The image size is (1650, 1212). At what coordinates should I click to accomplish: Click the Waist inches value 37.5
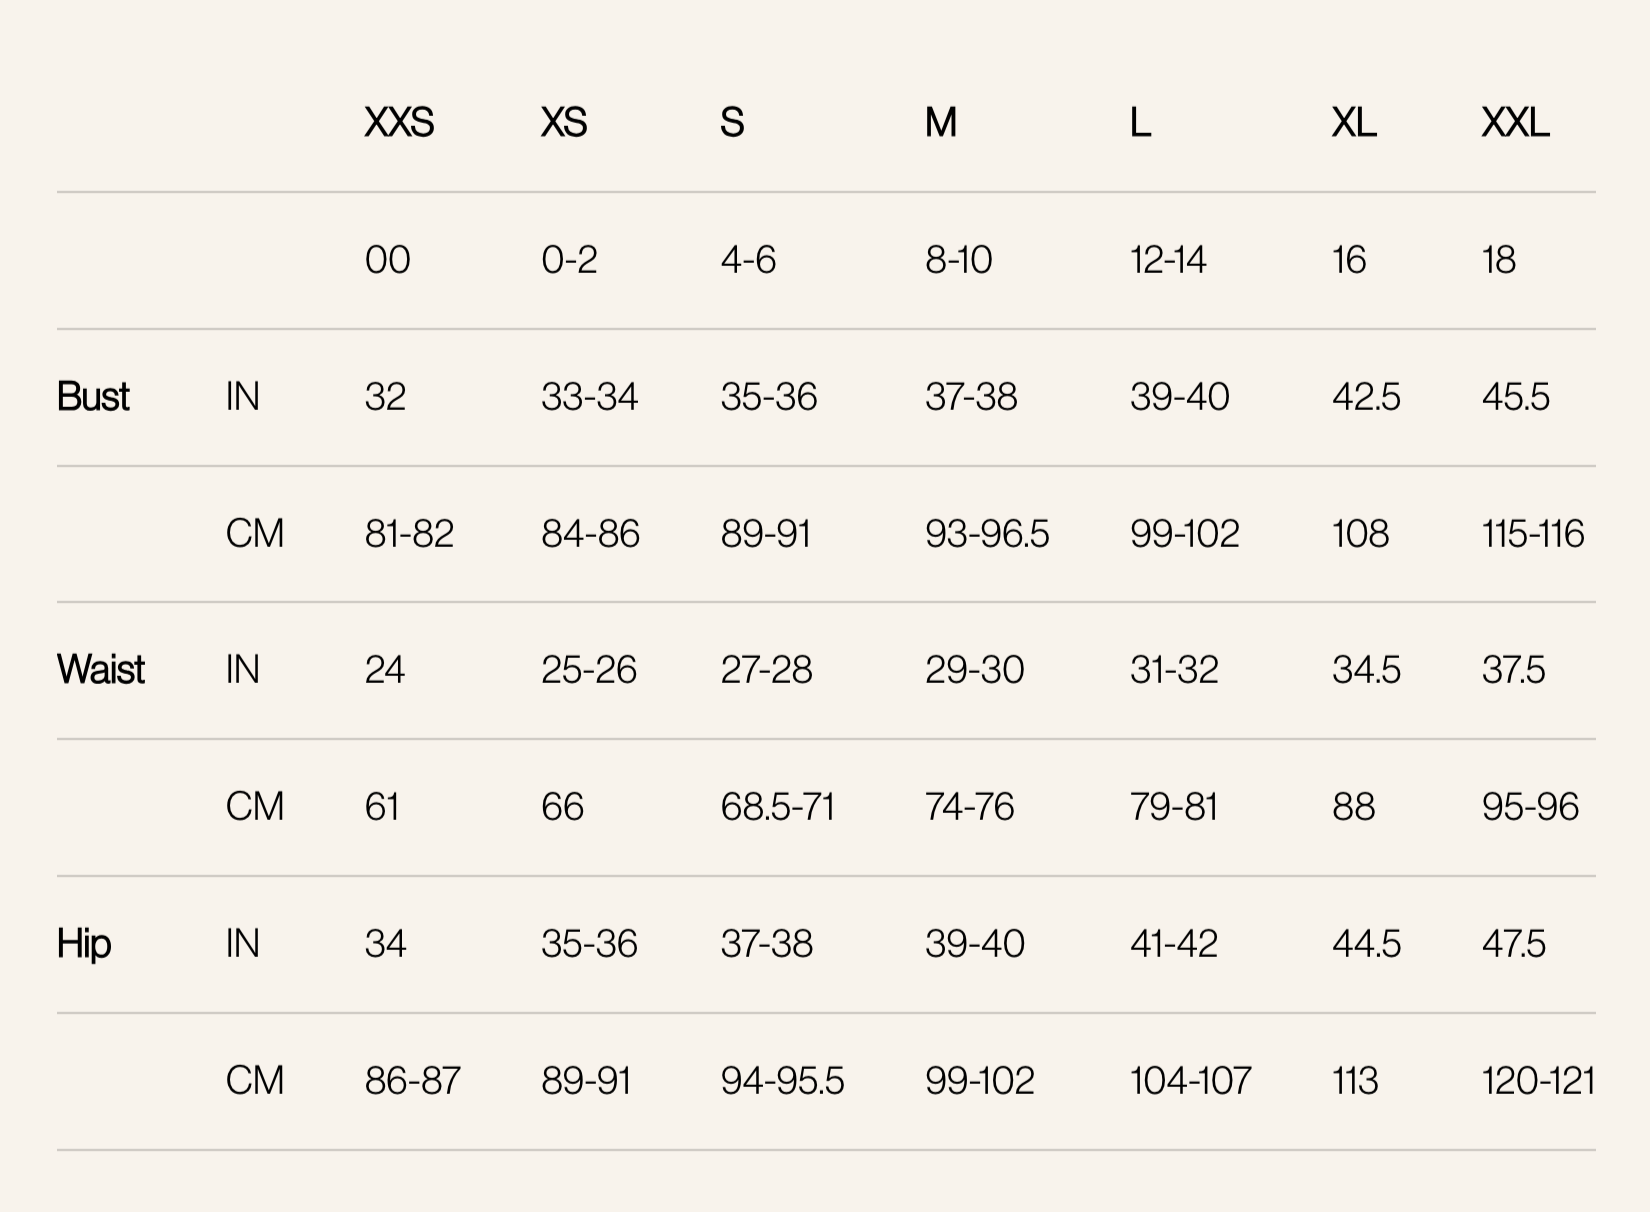coord(1513,670)
